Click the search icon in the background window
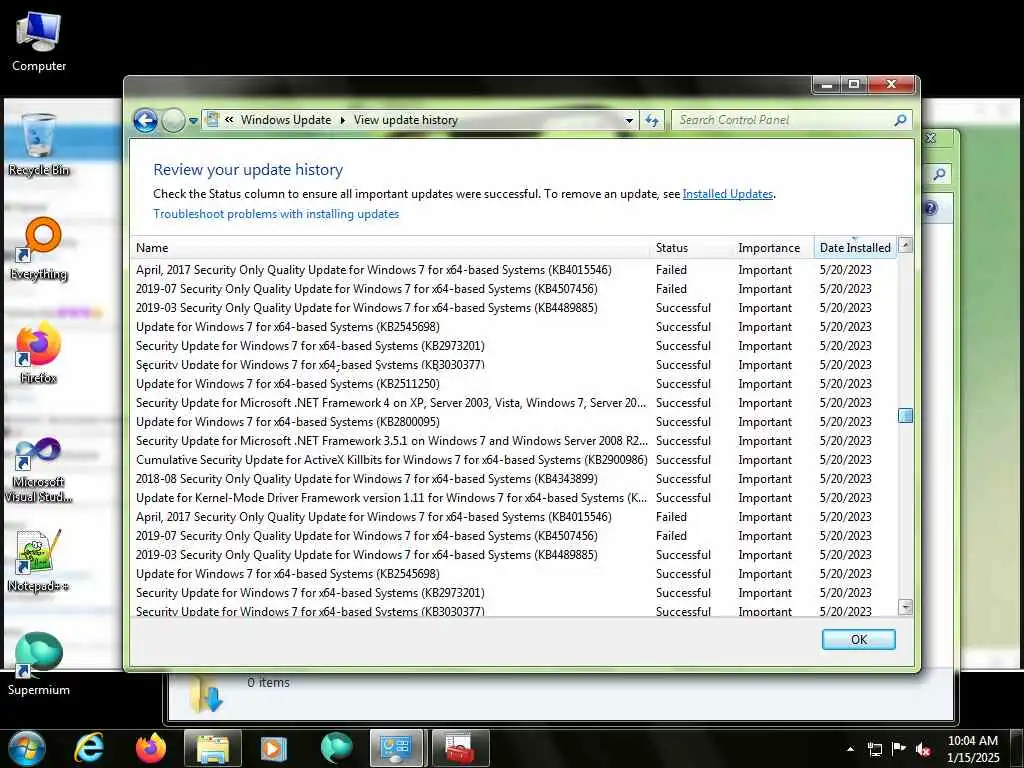The height and width of the screenshot is (768, 1024). tap(939, 174)
